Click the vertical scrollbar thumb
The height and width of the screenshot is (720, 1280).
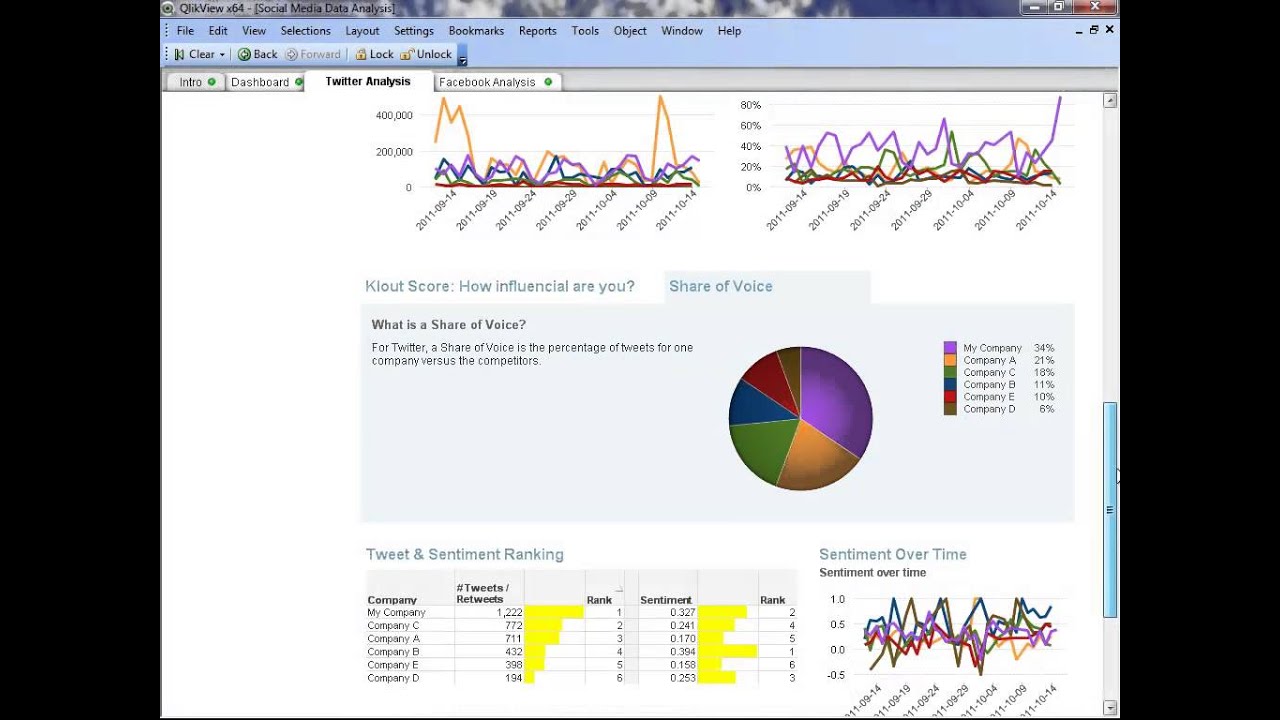pyautogui.click(x=1109, y=510)
